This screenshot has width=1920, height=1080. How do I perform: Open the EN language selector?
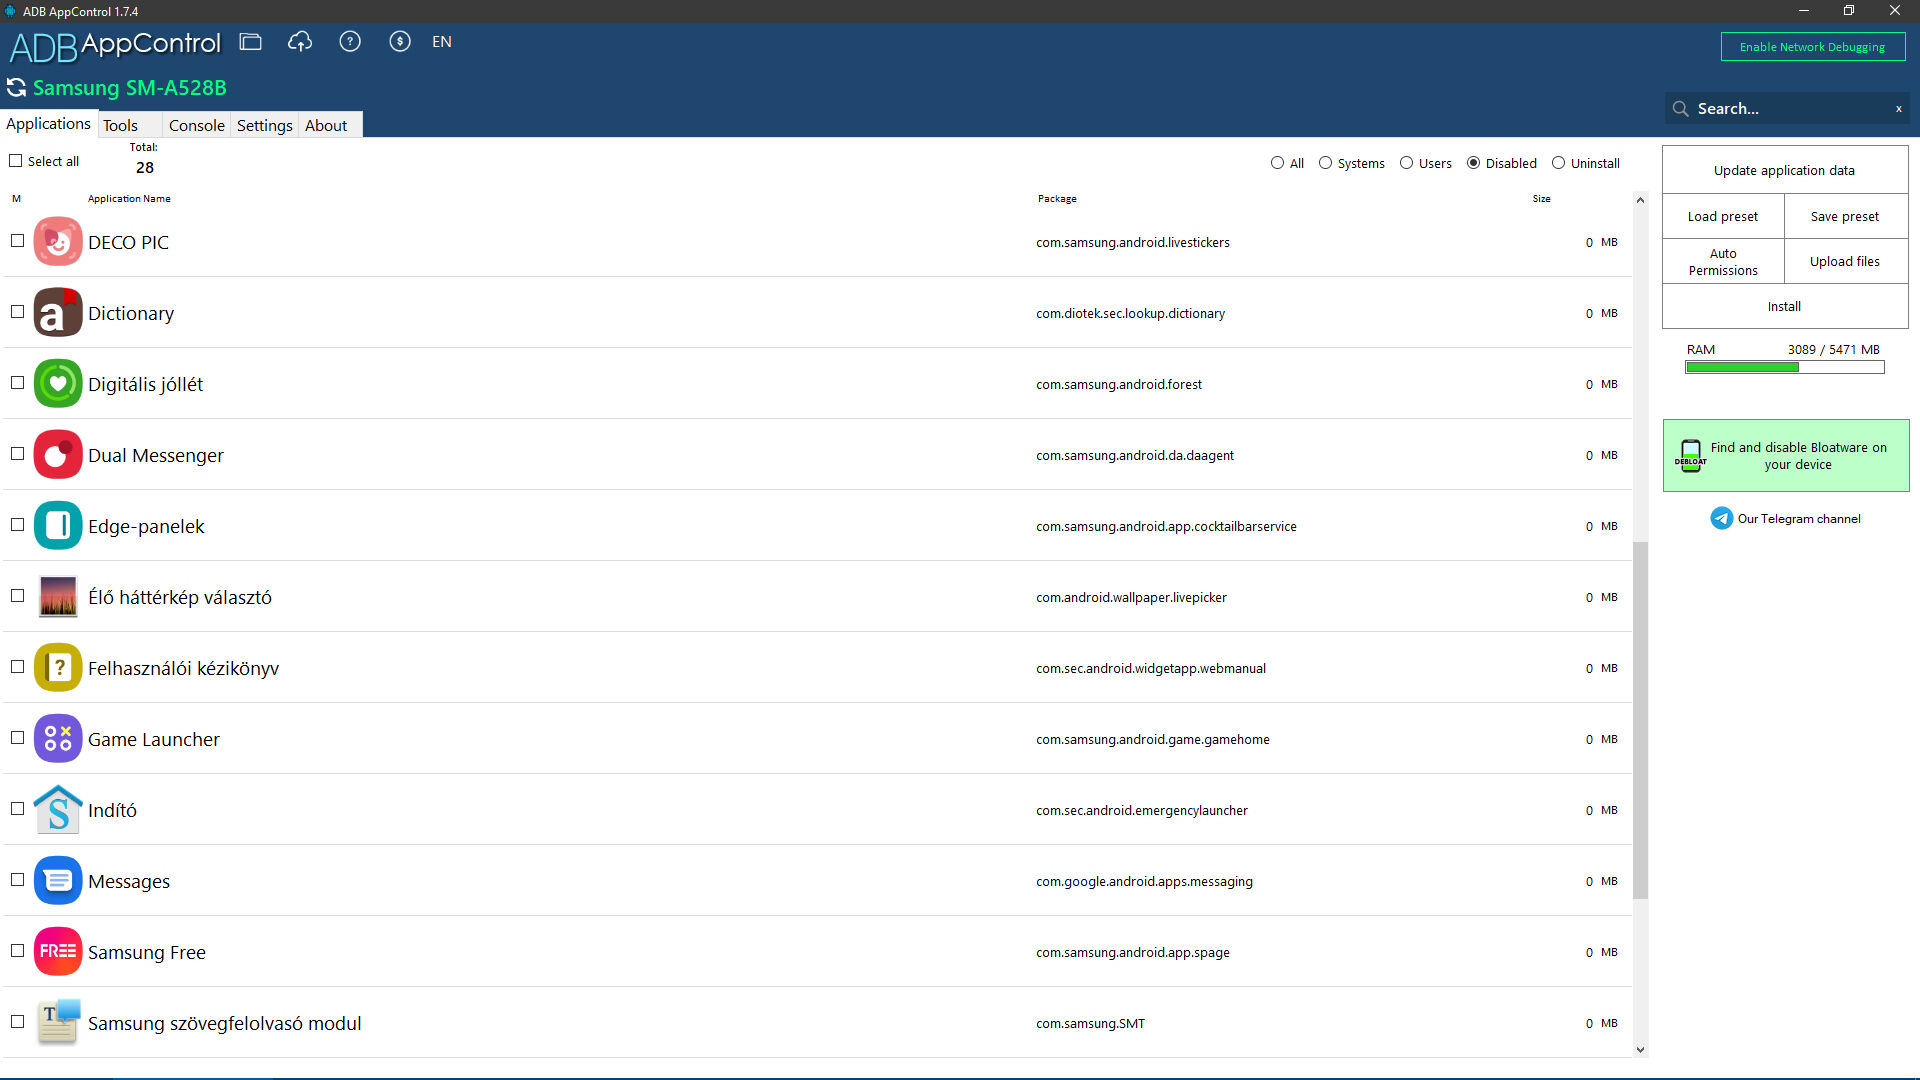coord(442,42)
